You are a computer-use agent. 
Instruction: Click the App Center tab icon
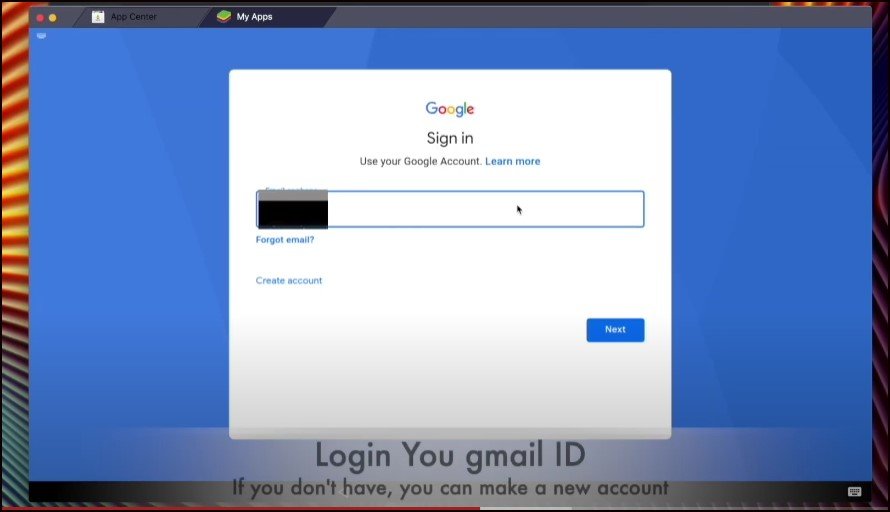(98, 17)
